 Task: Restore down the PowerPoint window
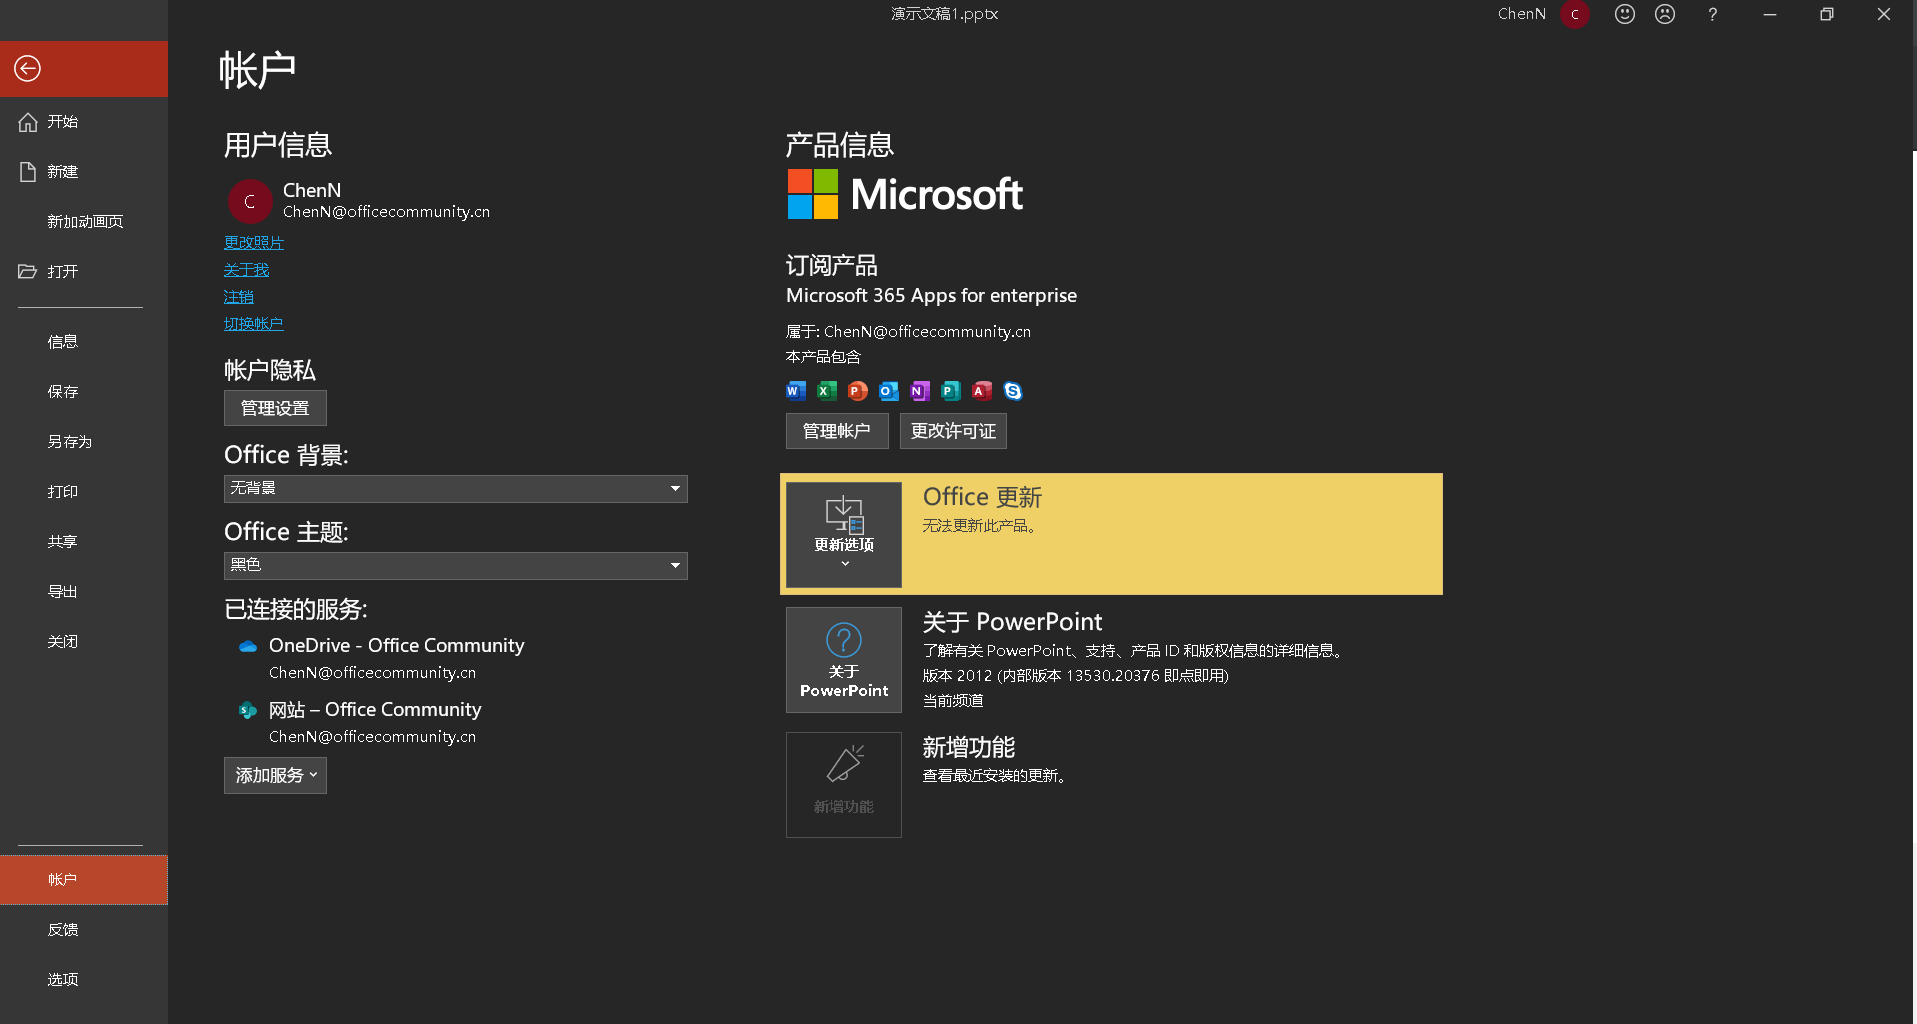tap(1827, 14)
